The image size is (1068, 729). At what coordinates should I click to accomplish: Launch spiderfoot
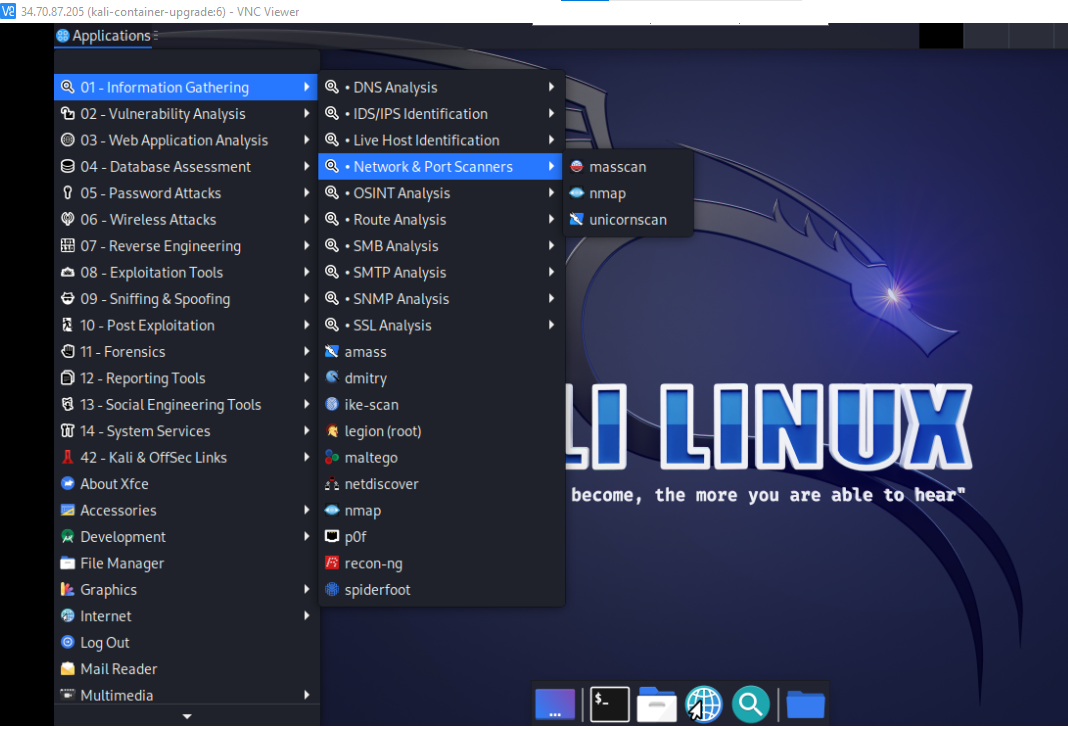coord(441,590)
